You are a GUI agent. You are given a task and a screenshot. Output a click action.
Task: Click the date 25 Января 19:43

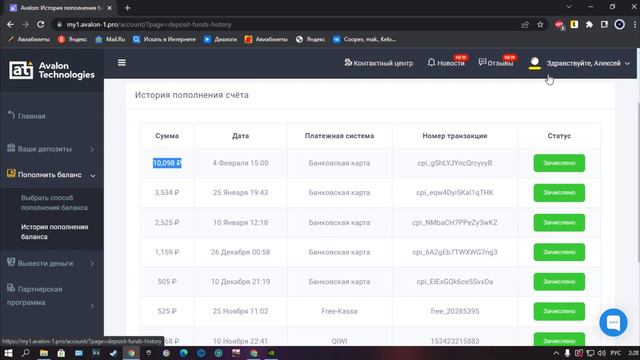tap(240, 193)
